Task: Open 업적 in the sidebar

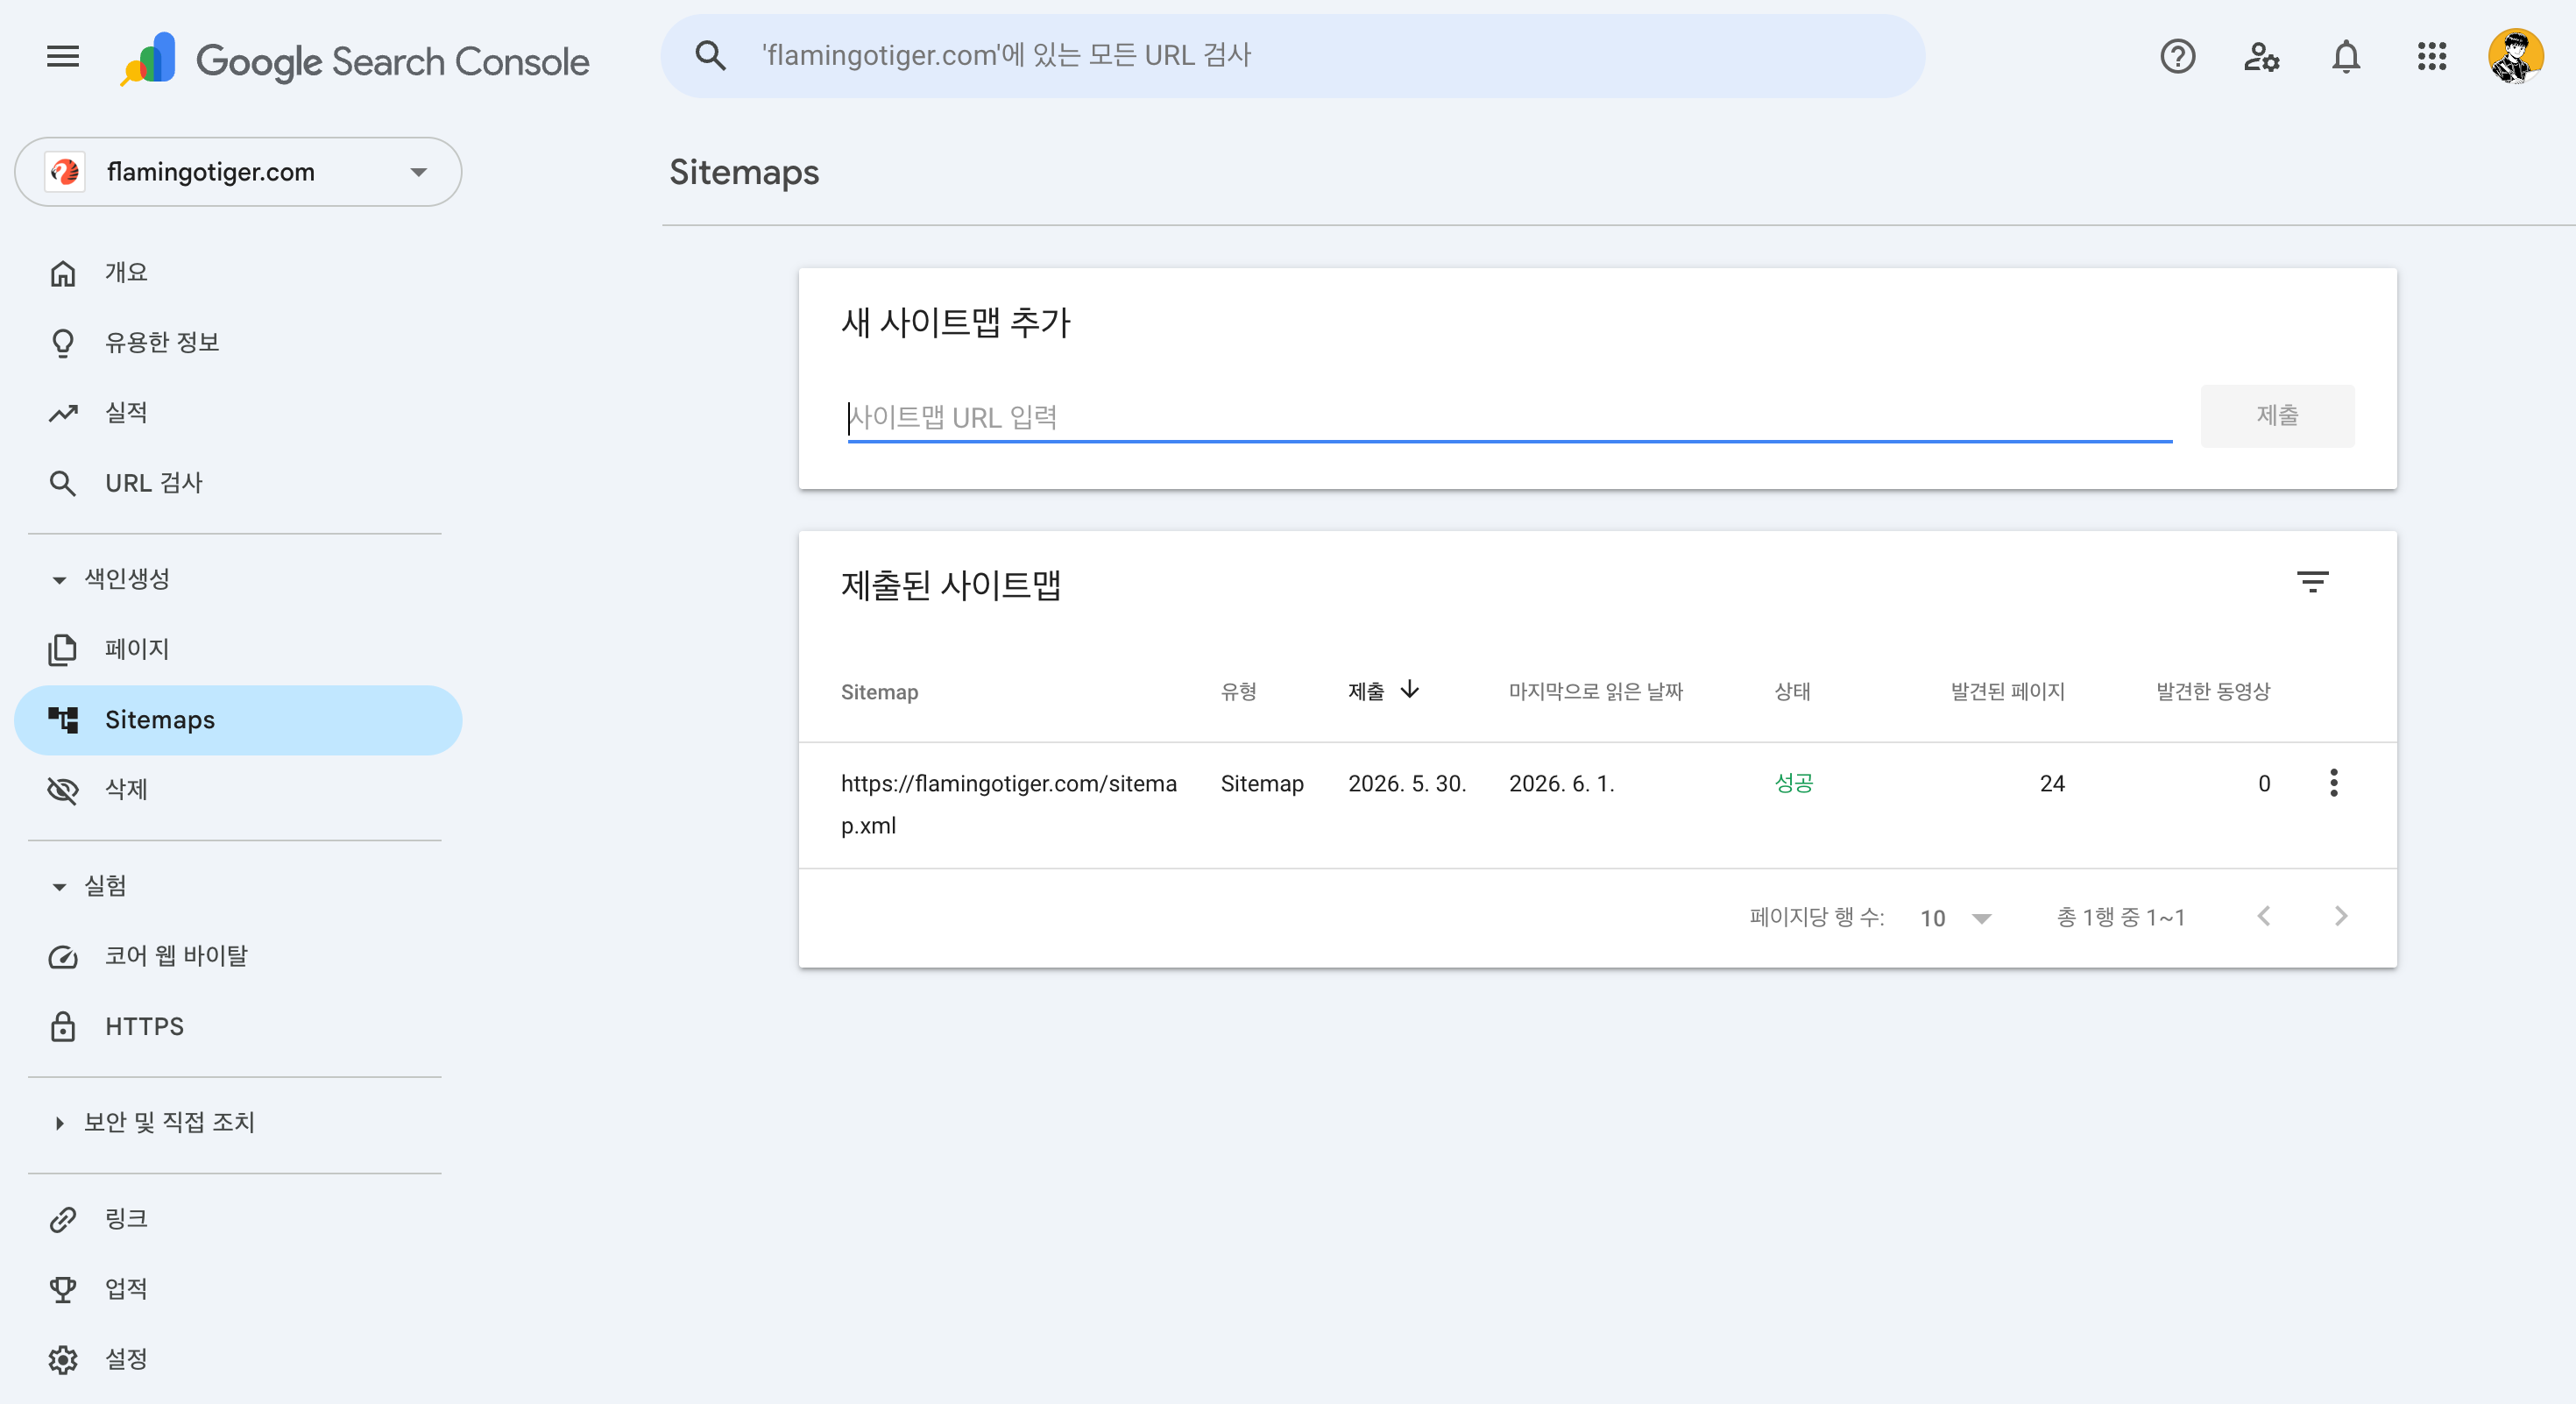Action: click(x=238, y=1289)
